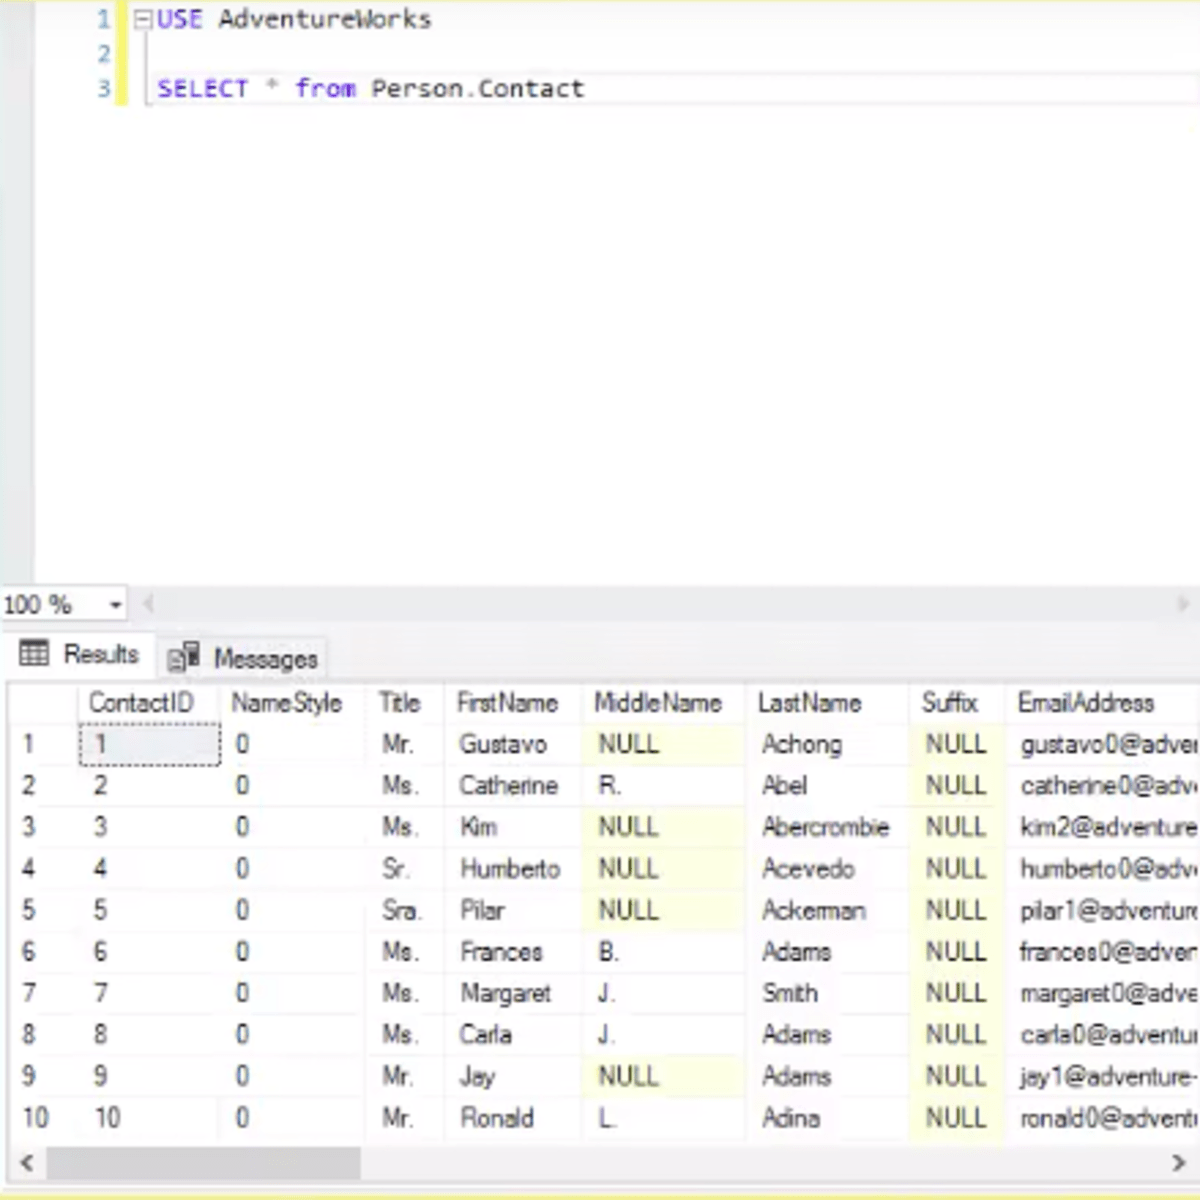
Task: Select the 'kim2@adventure' email cell
Action: tap(1102, 827)
